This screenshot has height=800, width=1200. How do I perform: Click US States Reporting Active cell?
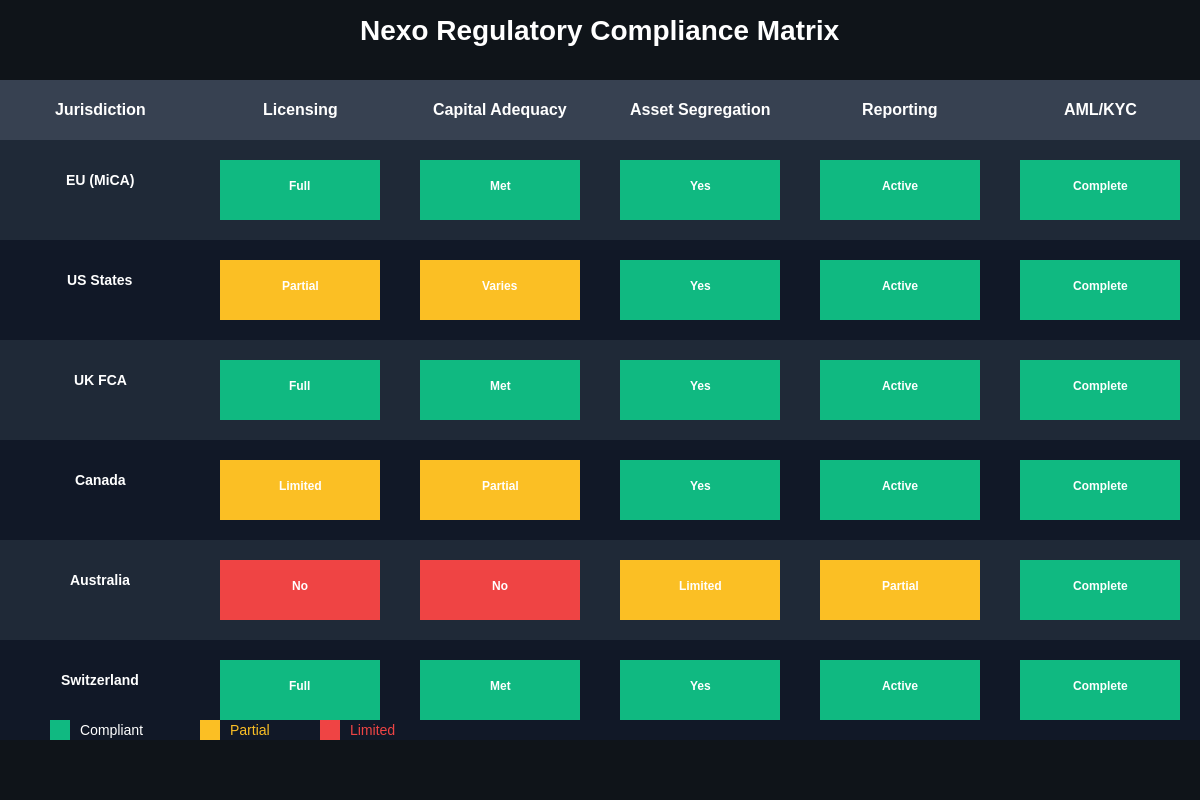point(900,290)
